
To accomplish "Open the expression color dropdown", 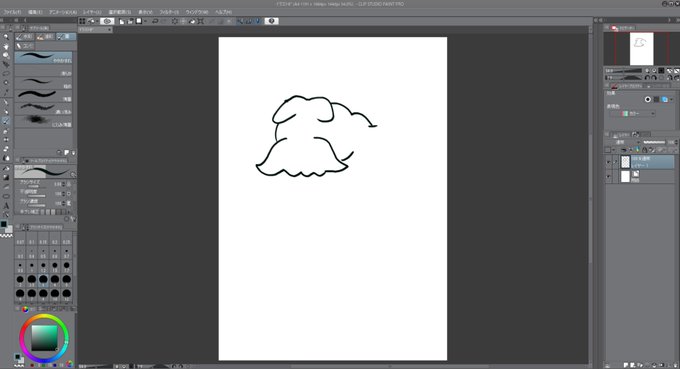I will (631, 114).
